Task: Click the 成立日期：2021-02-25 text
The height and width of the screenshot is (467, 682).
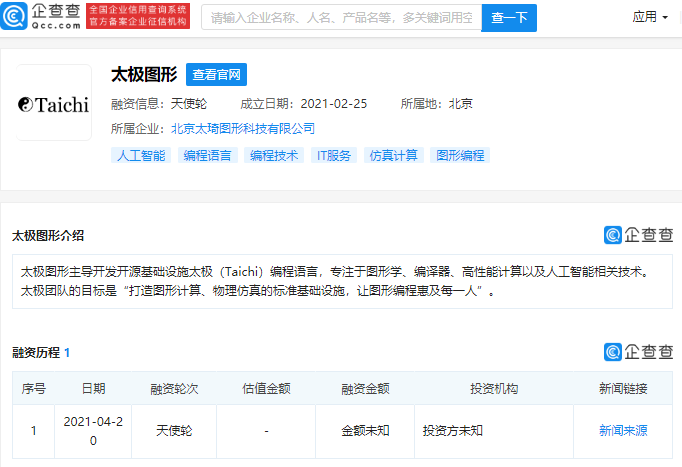Action: point(304,104)
